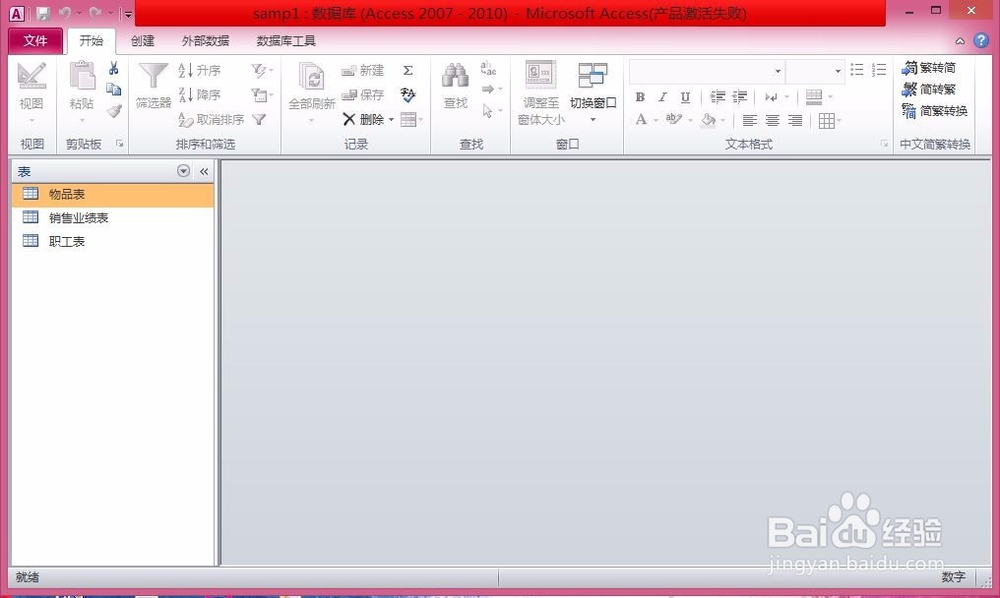Toggle Bold formatting

(x=640, y=97)
